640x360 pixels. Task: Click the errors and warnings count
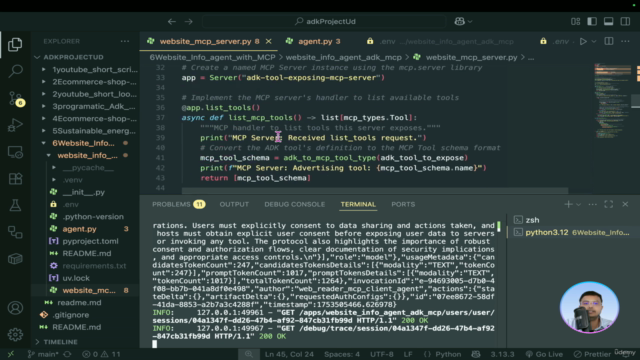coord(101,354)
